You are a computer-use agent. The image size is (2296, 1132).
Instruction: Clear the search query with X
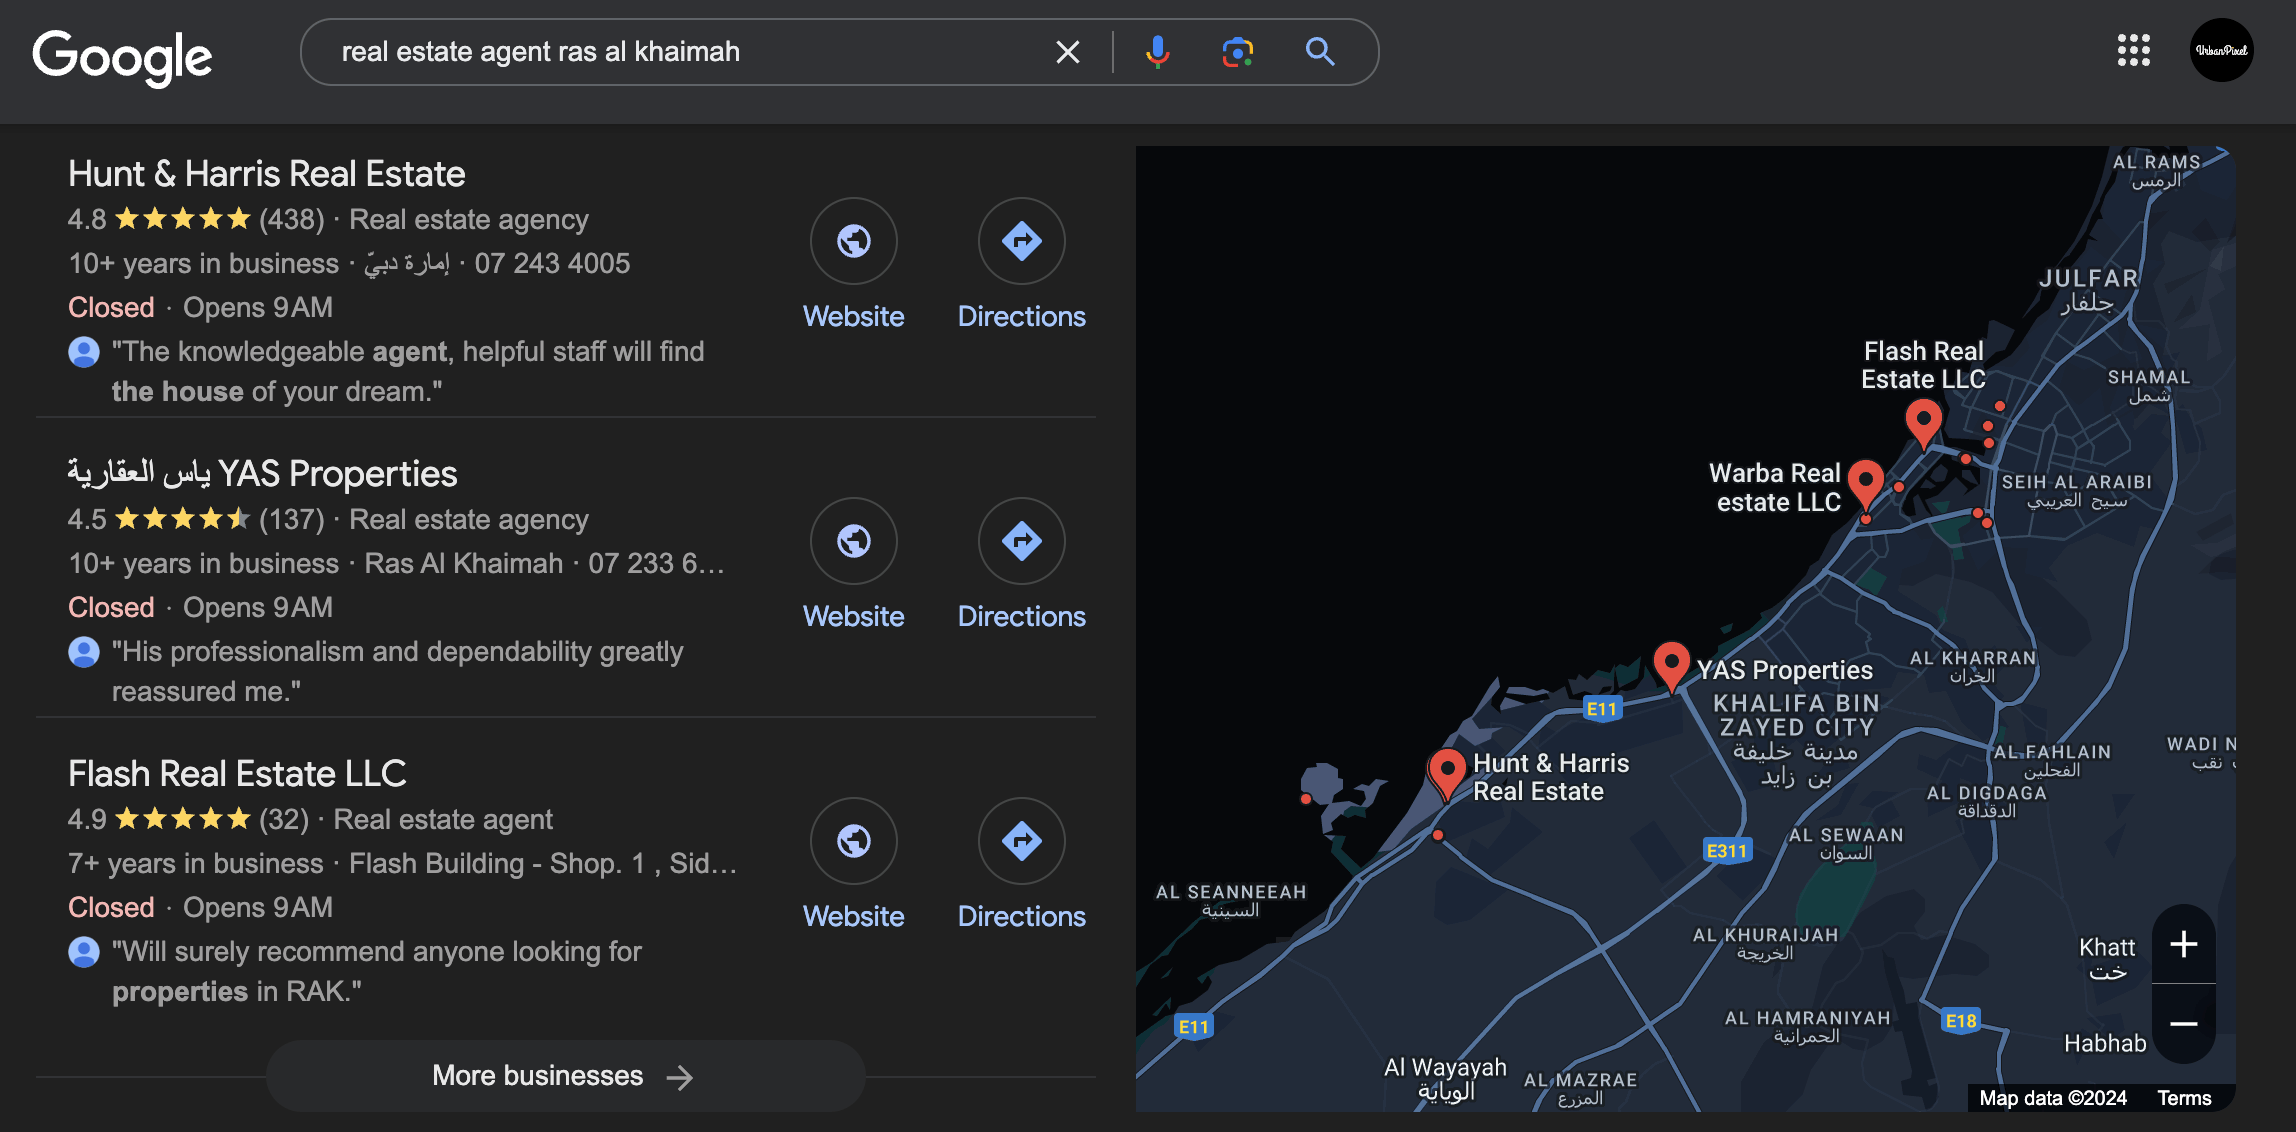[1068, 52]
